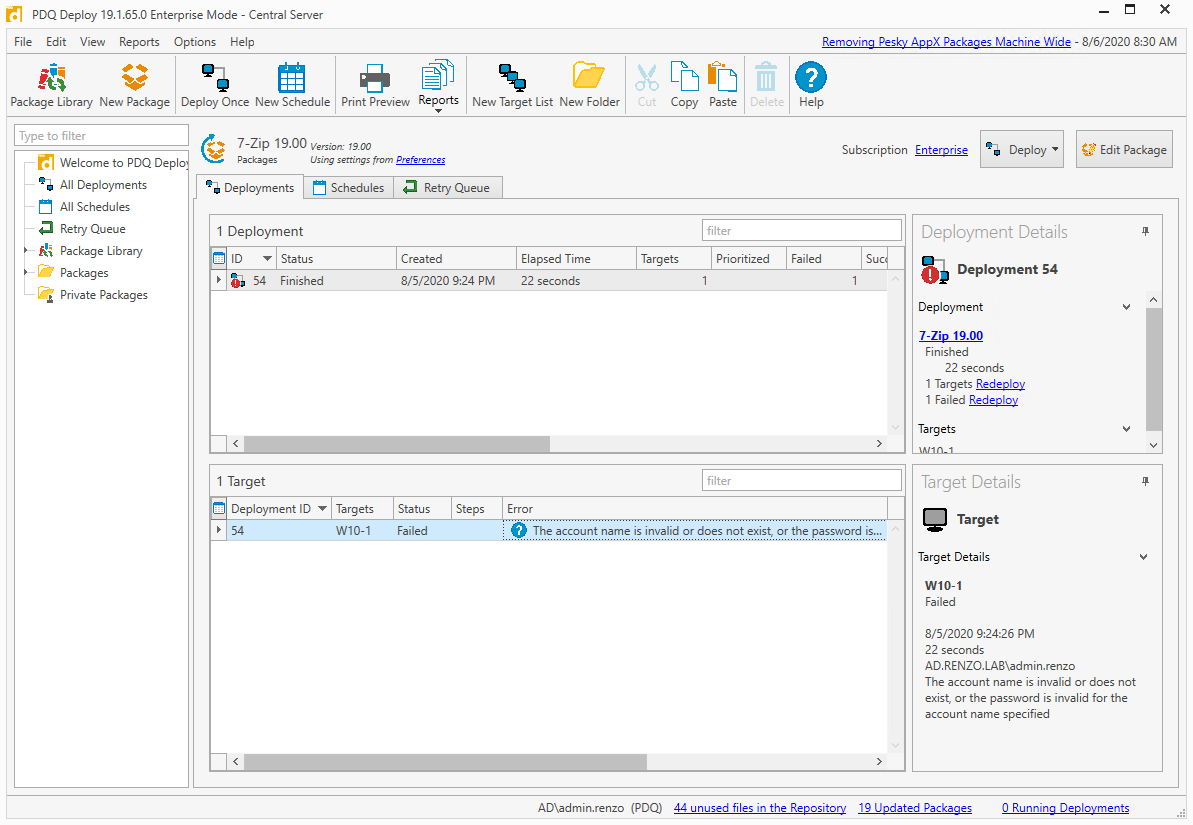Switch to the Schedules tab

(348, 187)
